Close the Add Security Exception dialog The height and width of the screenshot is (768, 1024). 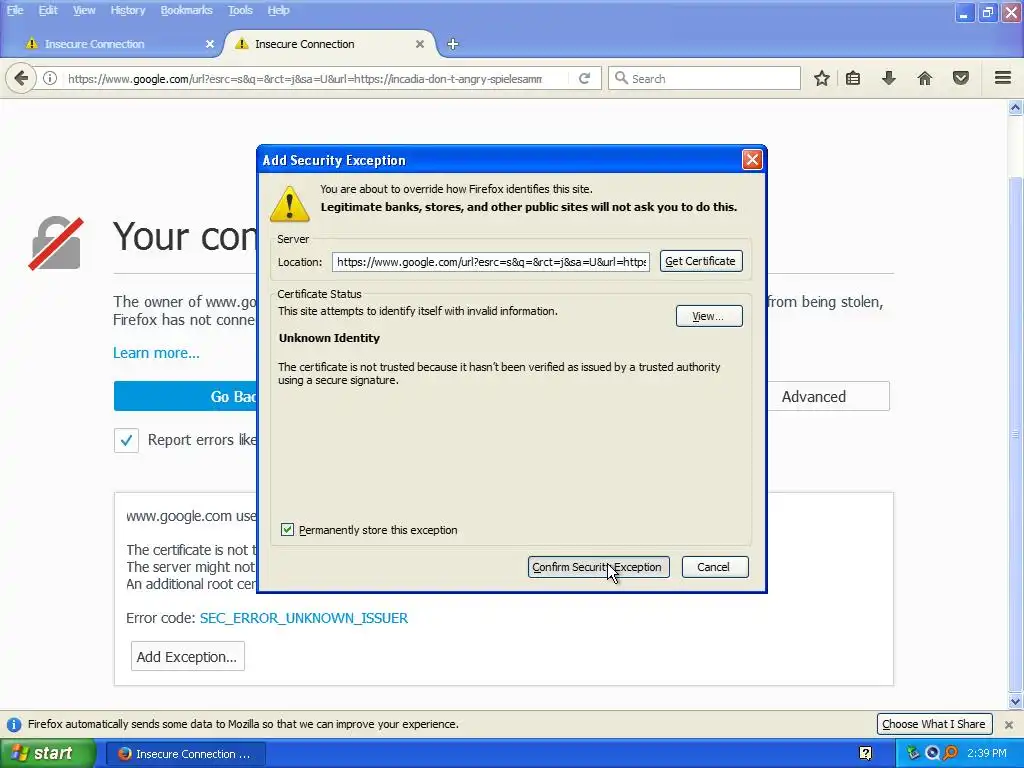[752, 159]
